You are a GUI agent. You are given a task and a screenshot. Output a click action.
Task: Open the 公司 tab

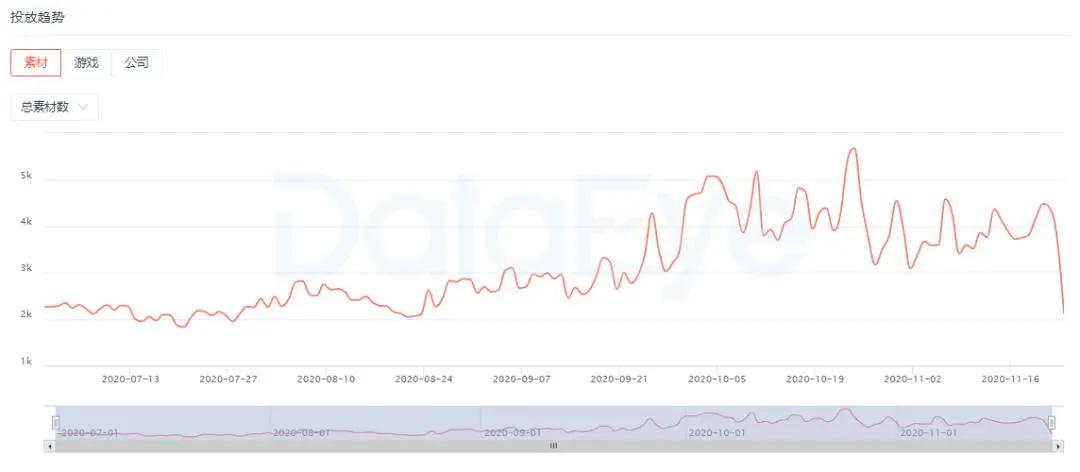coord(137,62)
